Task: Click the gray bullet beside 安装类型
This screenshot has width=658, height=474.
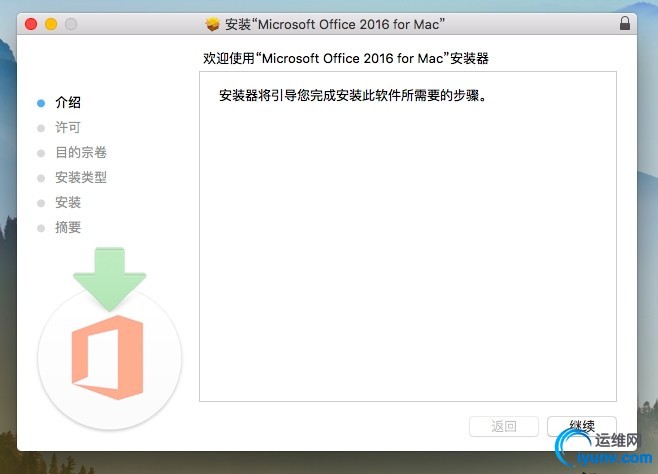Action: tap(41, 178)
